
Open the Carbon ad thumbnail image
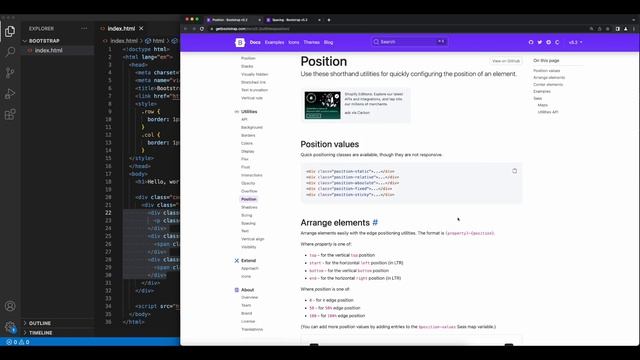(322, 105)
